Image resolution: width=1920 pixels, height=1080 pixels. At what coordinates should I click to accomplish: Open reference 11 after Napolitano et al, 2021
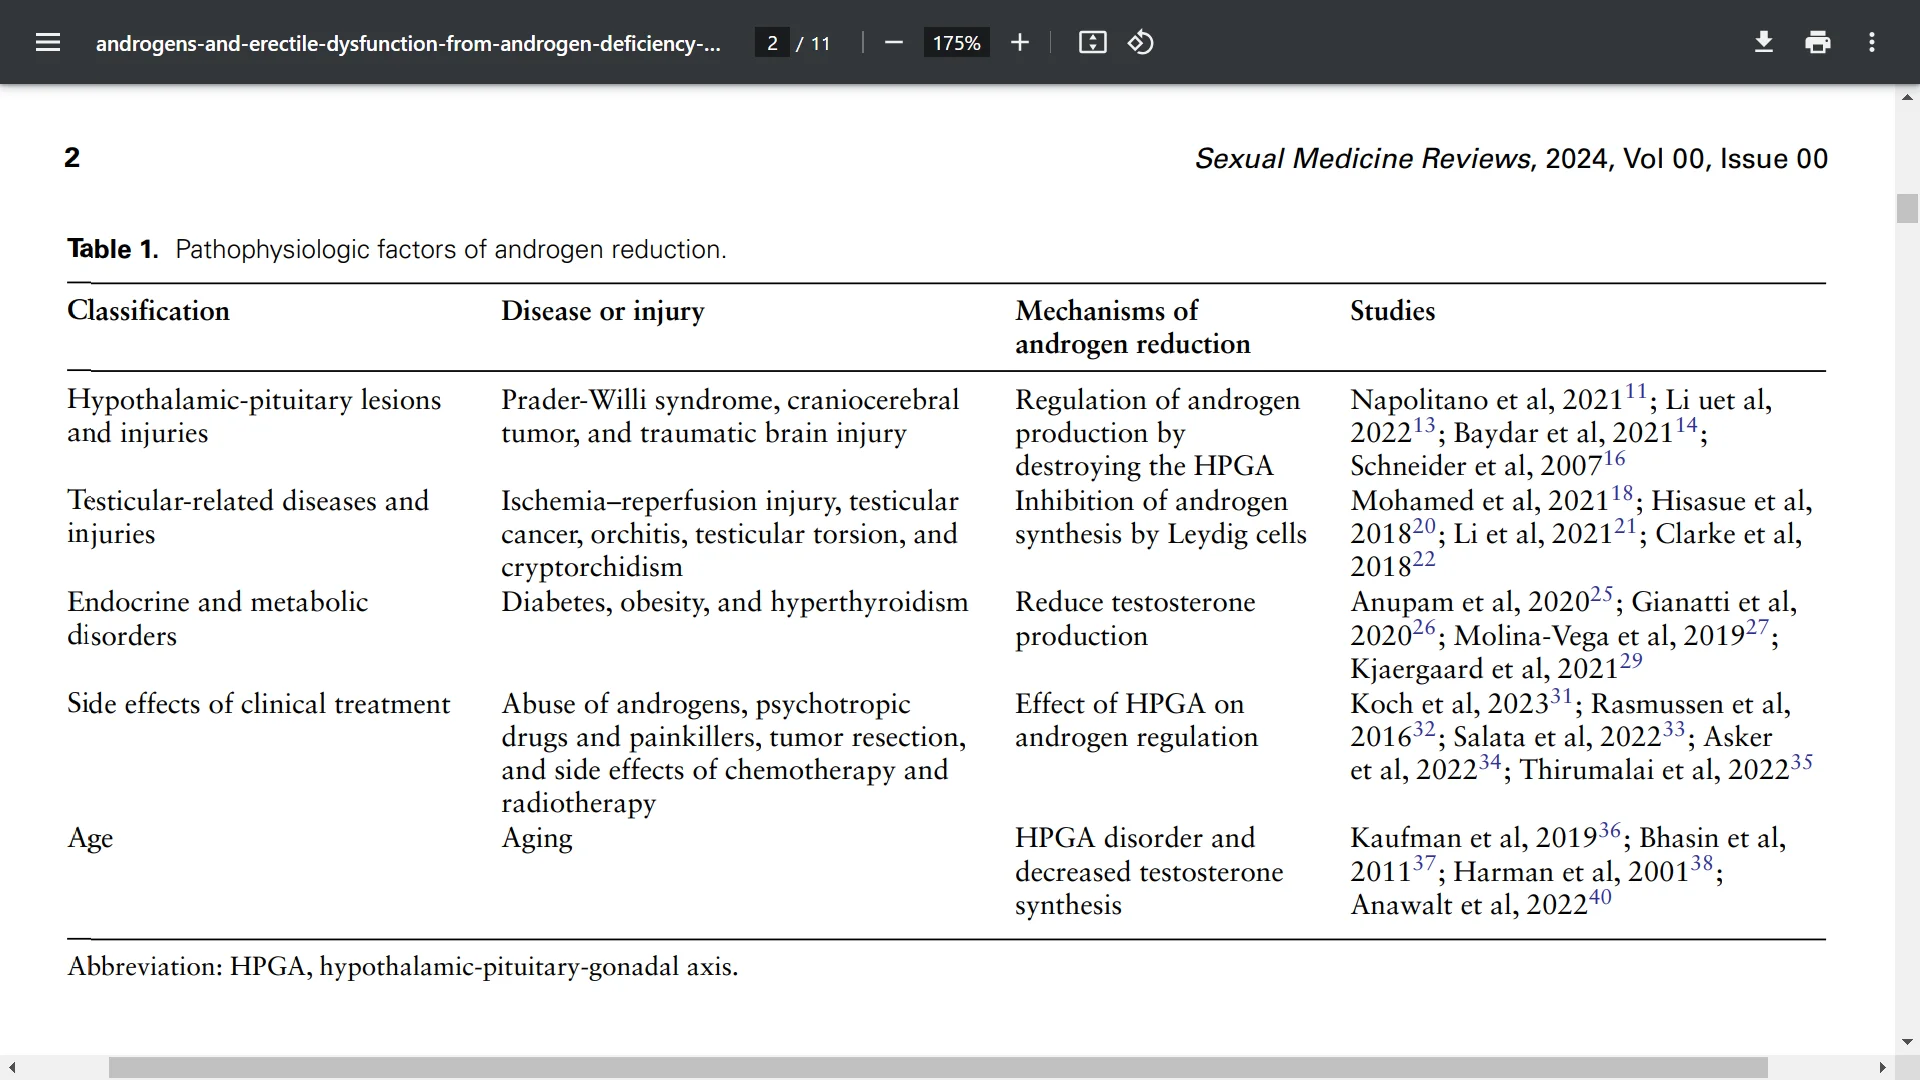pos(1636,391)
